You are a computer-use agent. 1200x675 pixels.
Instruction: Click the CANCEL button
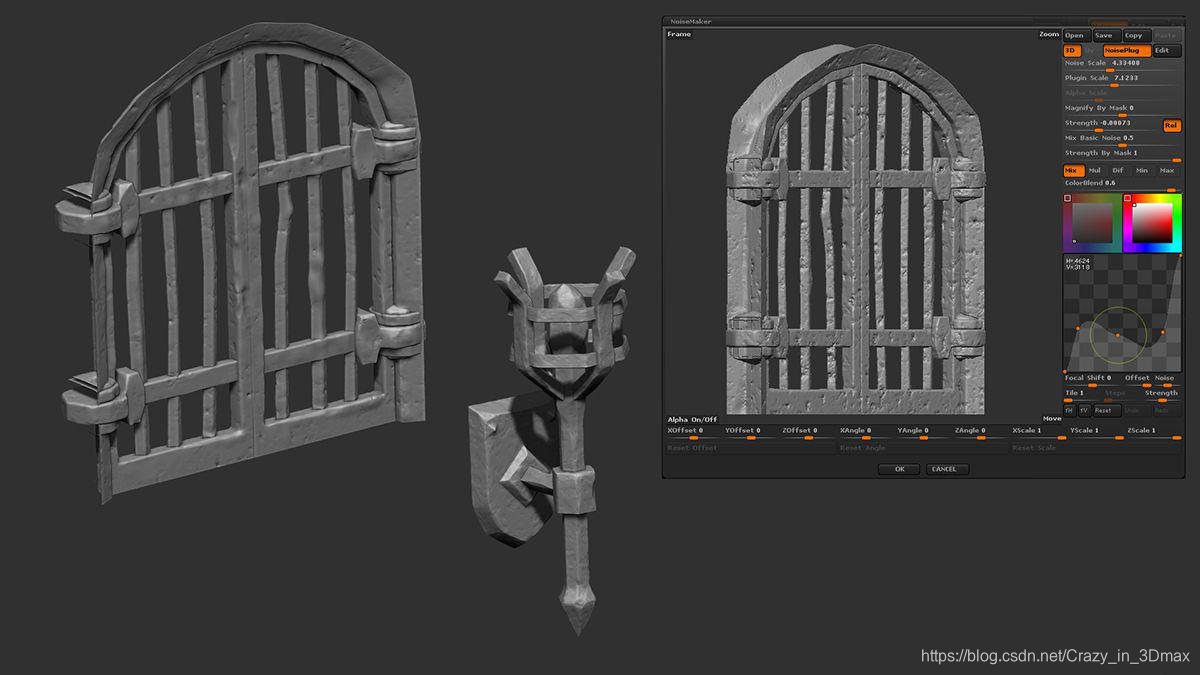click(946, 469)
